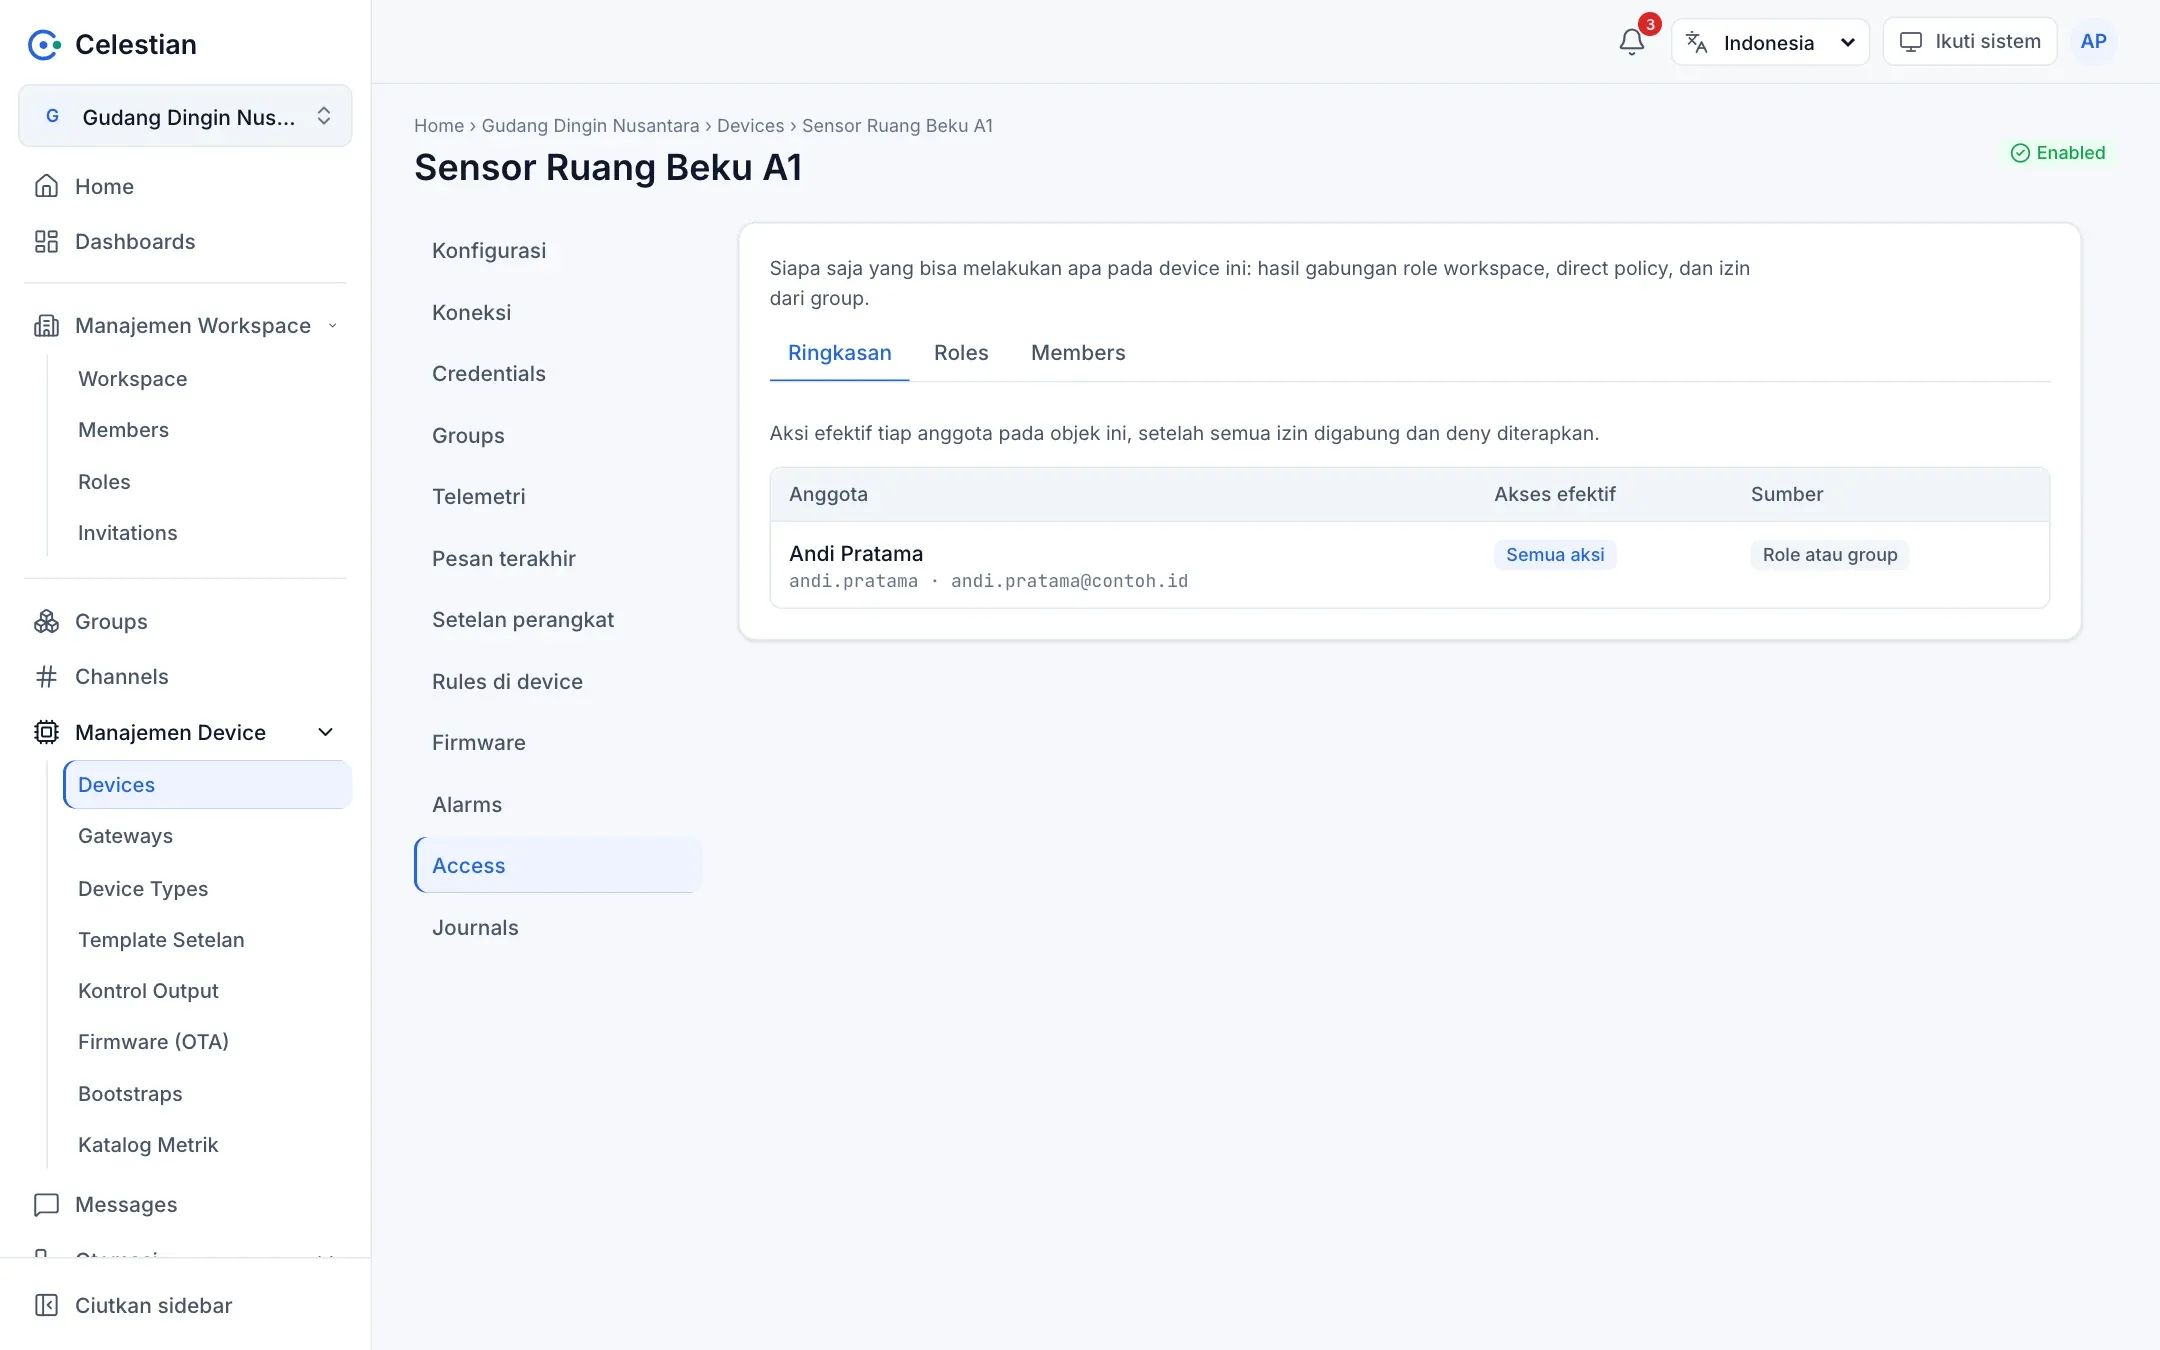Screen dimensions: 2160x1350
Task: Click the Home house icon in sidebar
Action: pos(46,186)
